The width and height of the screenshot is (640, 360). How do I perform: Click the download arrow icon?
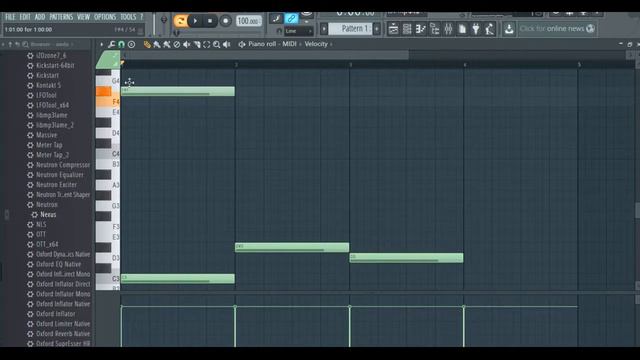[509, 29]
